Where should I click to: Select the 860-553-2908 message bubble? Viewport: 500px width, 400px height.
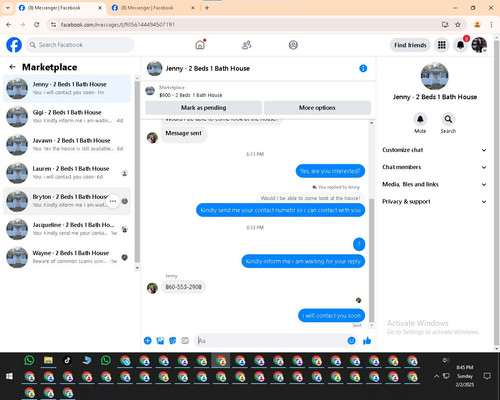183,287
